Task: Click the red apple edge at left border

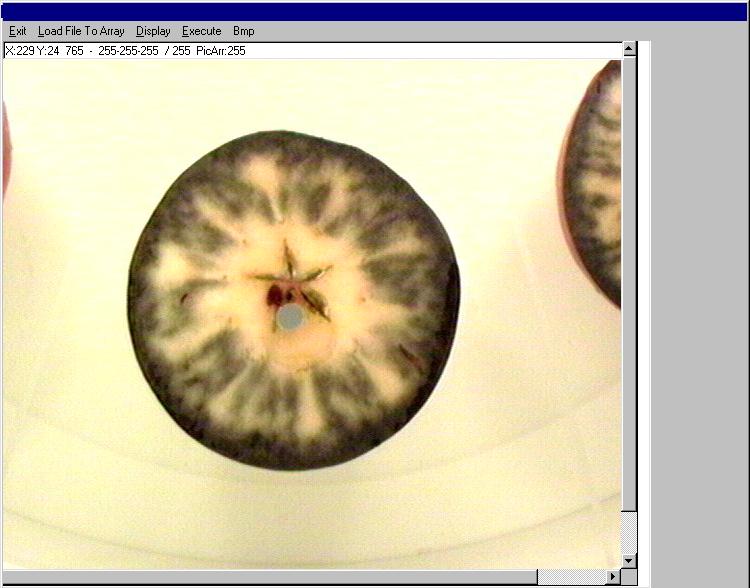Action: [x=5, y=150]
